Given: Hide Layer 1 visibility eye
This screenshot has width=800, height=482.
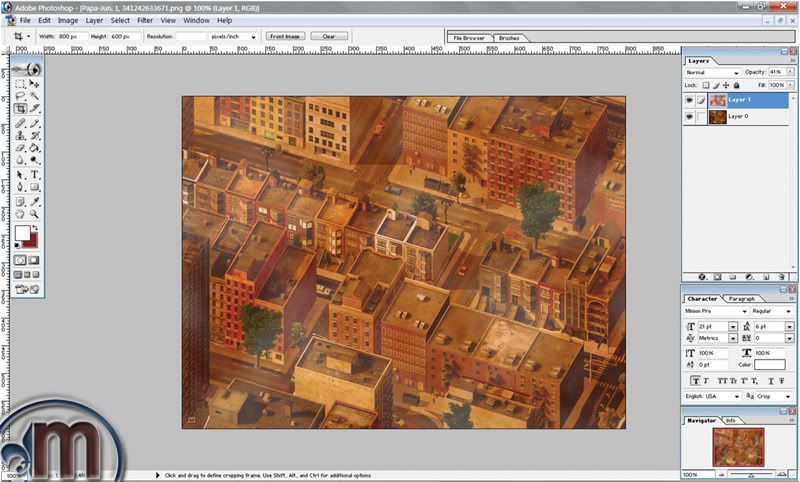Looking at the screenshot, I should point(689,100).
